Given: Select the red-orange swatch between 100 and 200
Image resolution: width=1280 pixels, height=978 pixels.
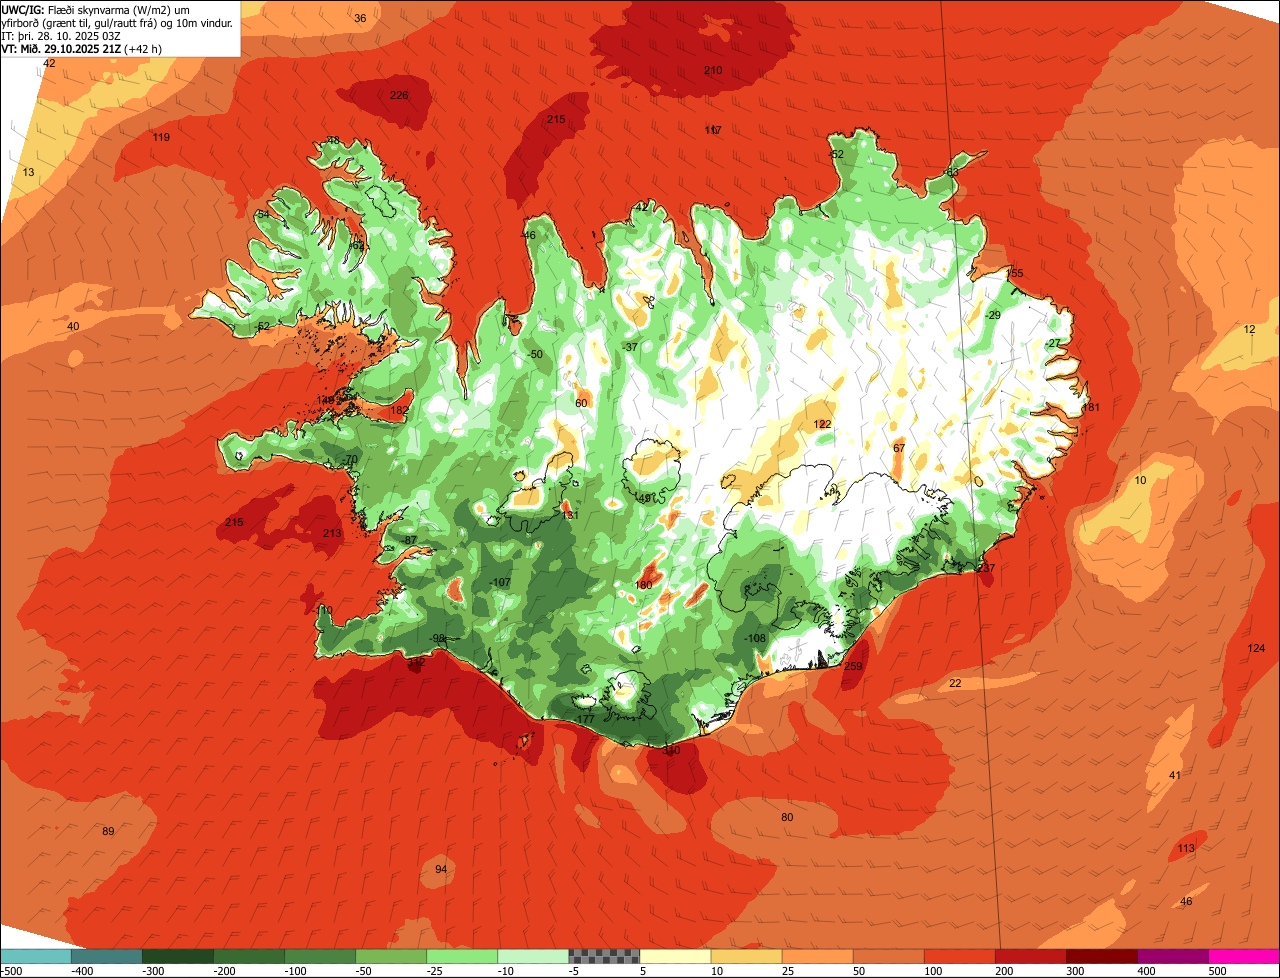Looking at the screenshot, I should pos(959,956).
